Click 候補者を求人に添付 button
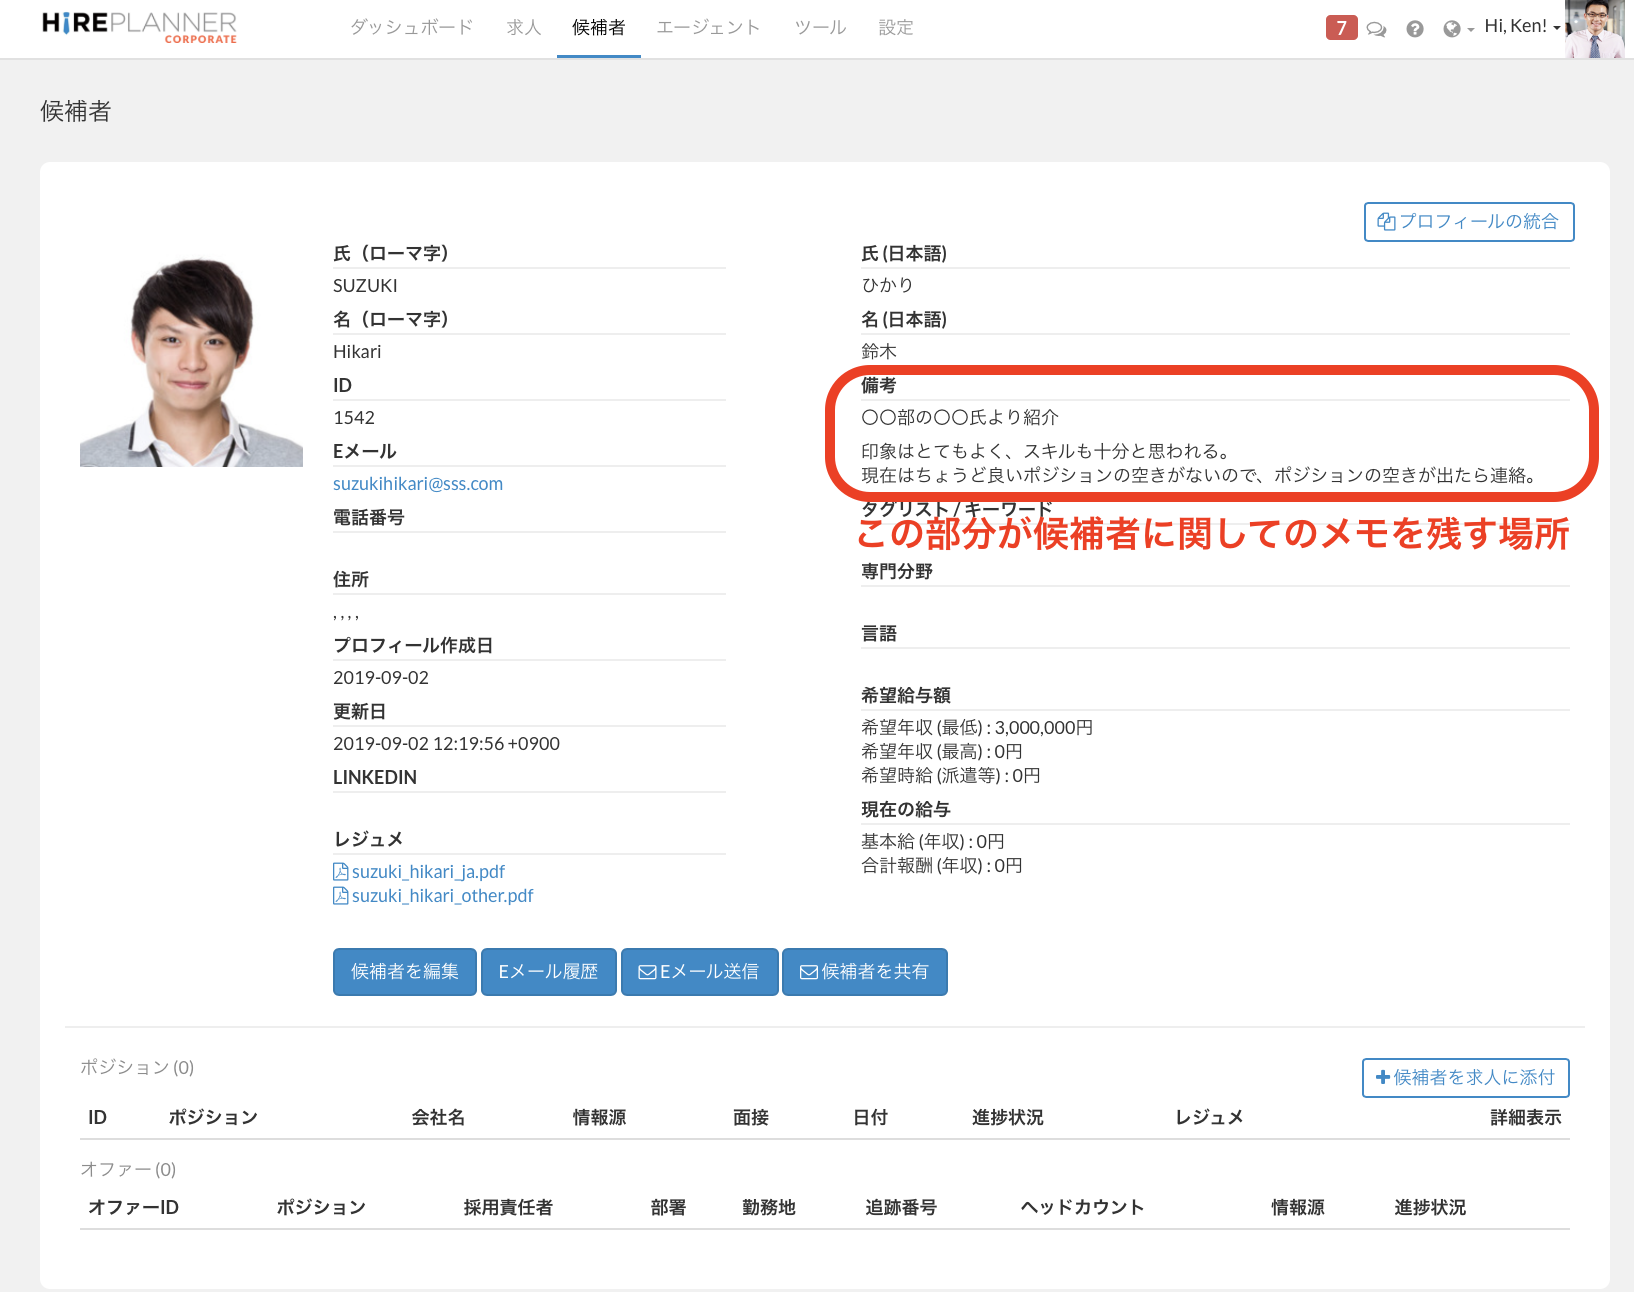 click(1465, 1078)
